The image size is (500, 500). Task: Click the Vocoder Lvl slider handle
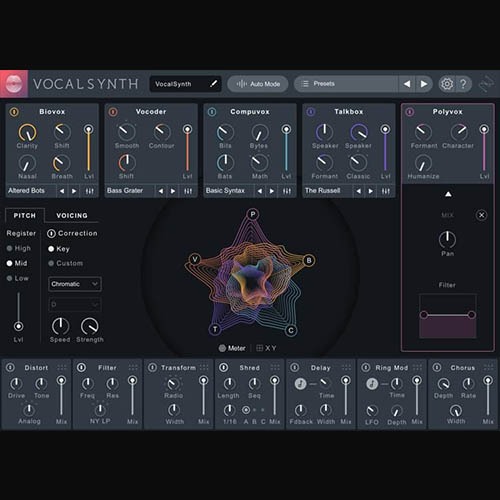tap(187, 129)
